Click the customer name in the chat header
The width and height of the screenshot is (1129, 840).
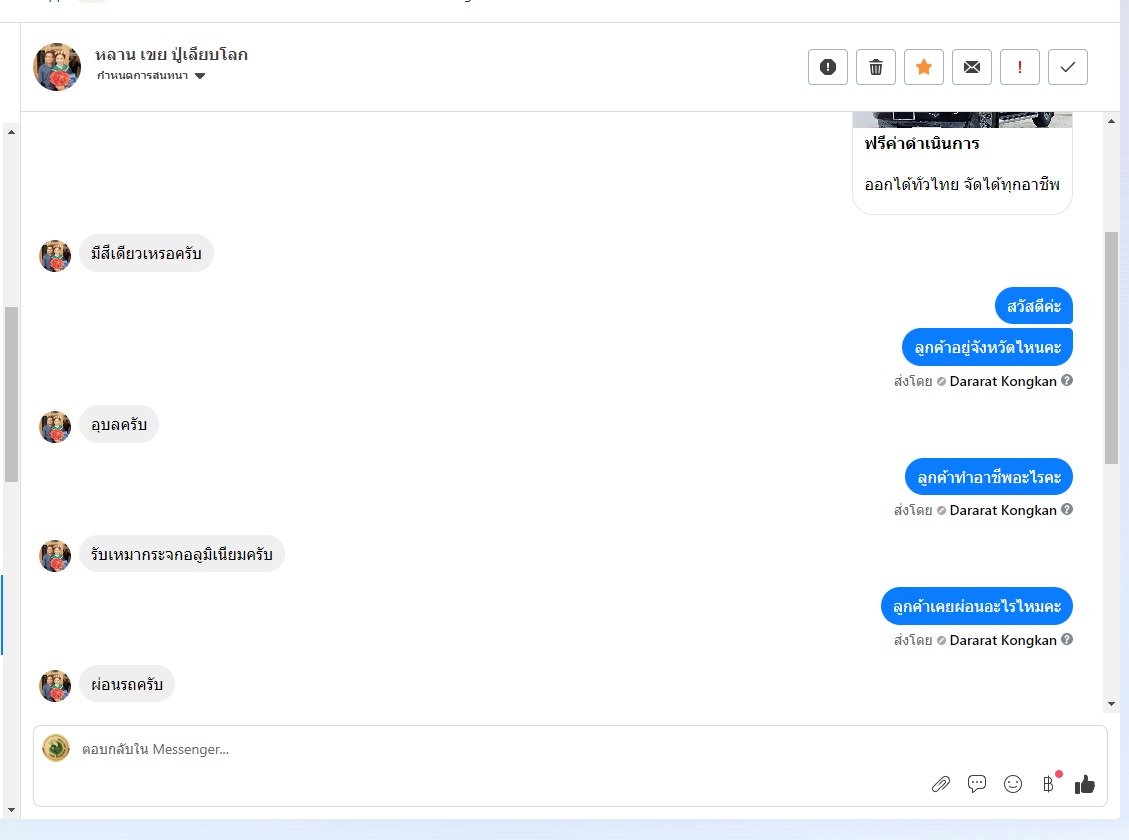click(x=171, y=55)
